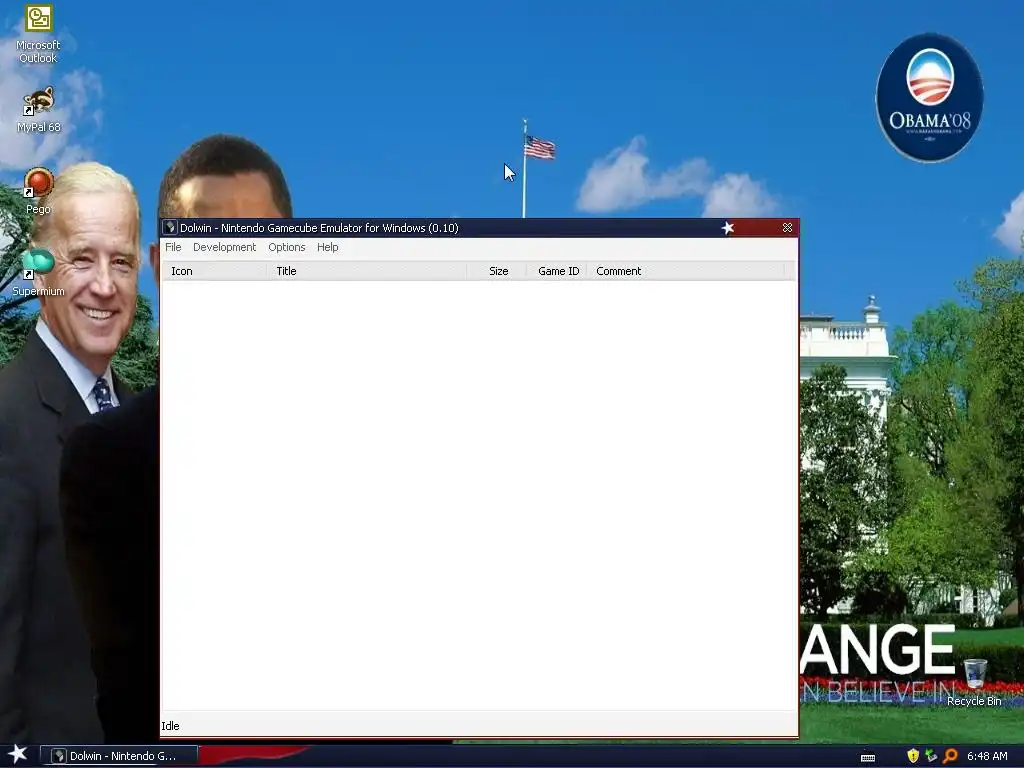The height and width of the screenshot is (768, 1024).
Task: Open the Microsoft Outlook desktop icon
Action: tap(38, 34)
